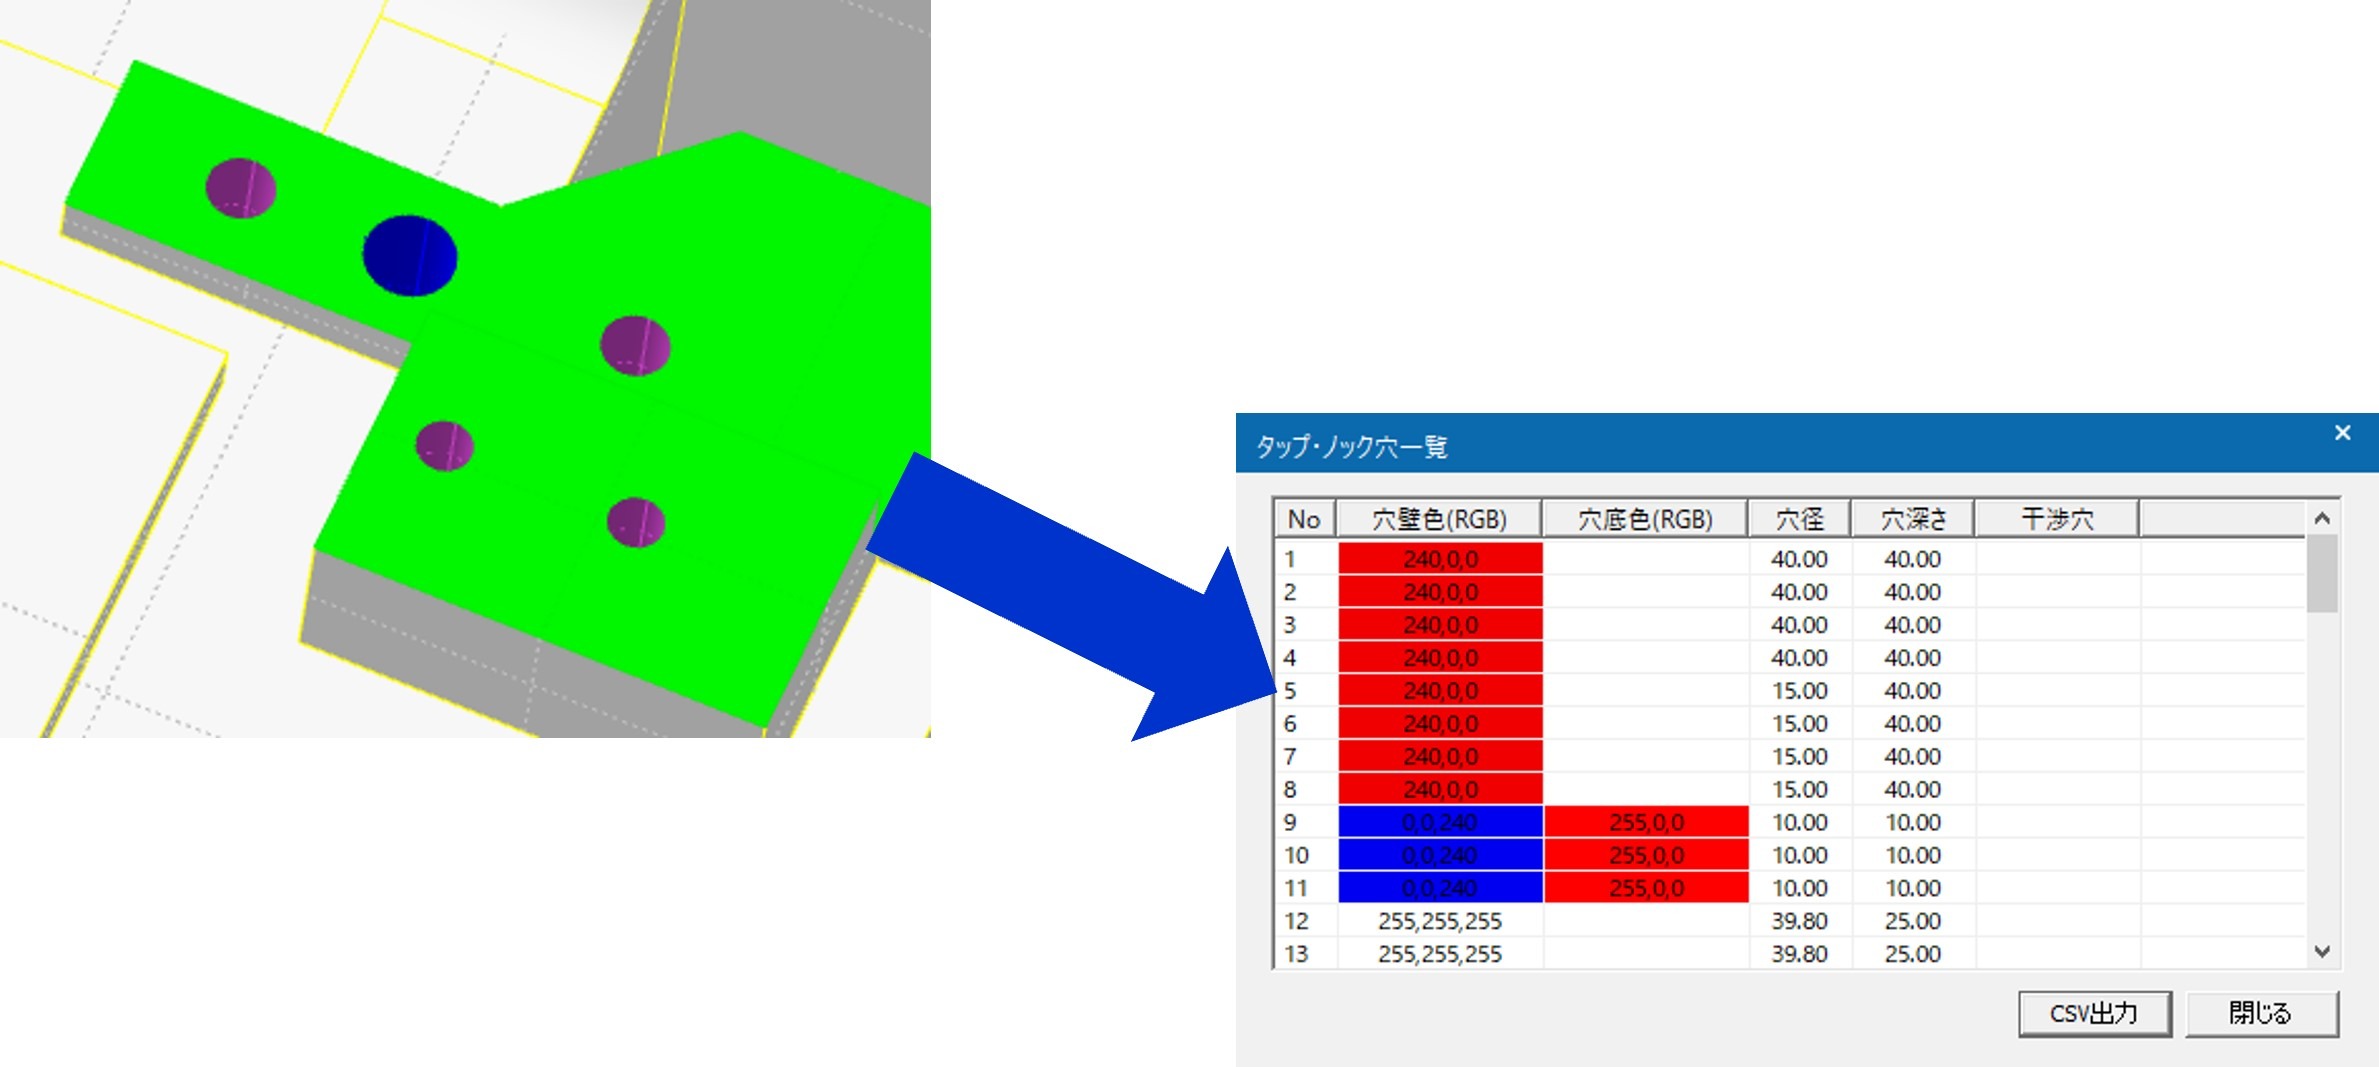
Task: Close the タップ・ノック穴一覧 dialog
Action: click(x=2342, y=433)
